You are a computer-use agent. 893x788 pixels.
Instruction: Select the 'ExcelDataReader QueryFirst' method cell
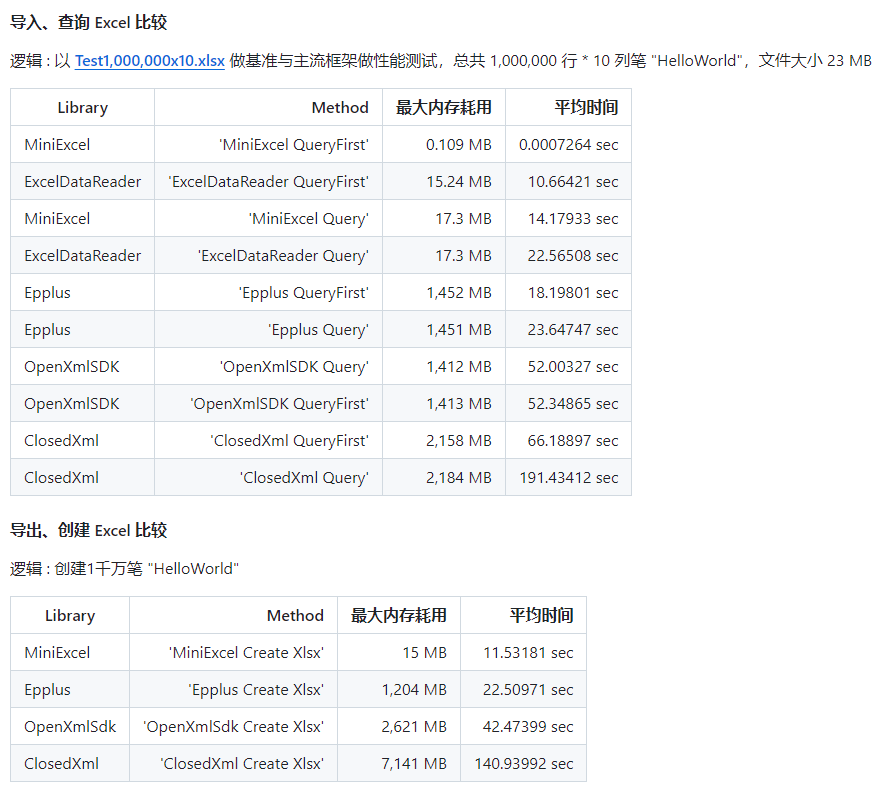click(x=268, y=182)
